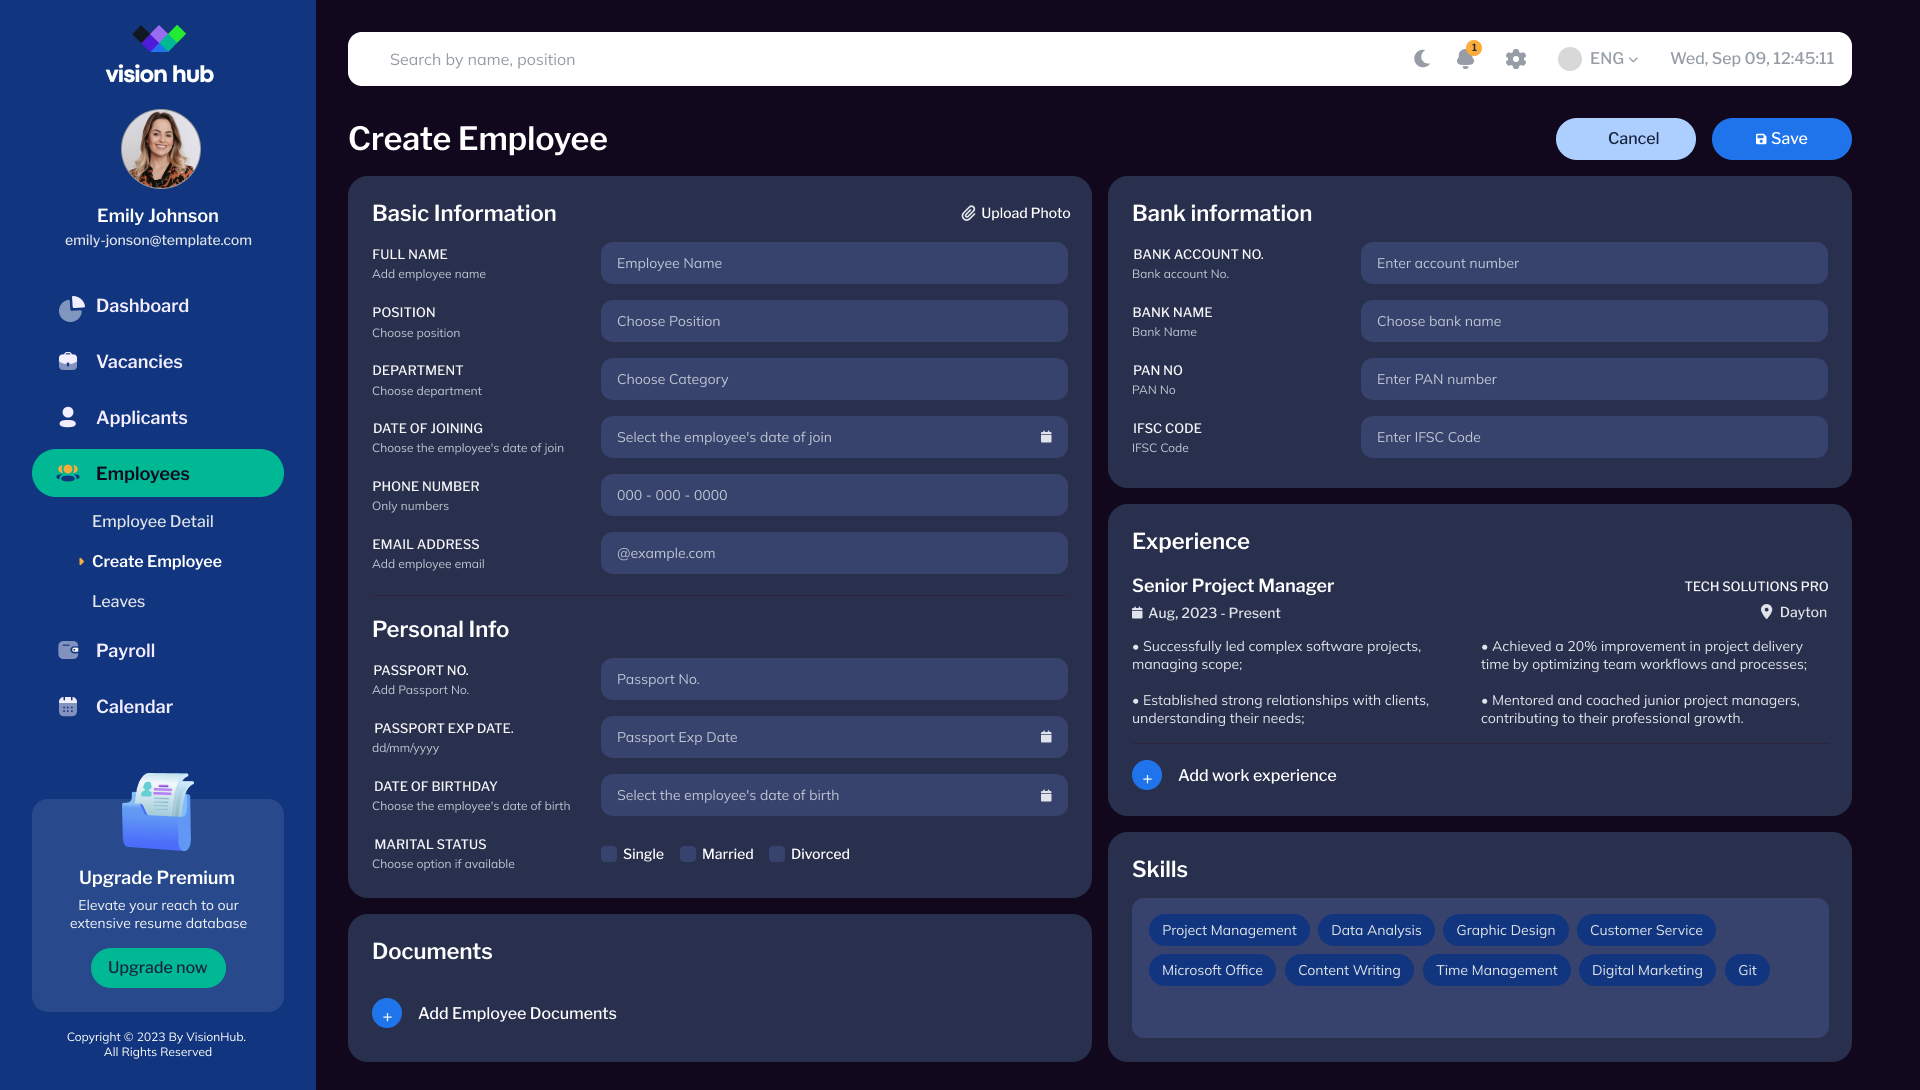This screenshot has width=1920, height=1090.
Task: Open the date of join picker field
Action: click(x=834, y=437)
